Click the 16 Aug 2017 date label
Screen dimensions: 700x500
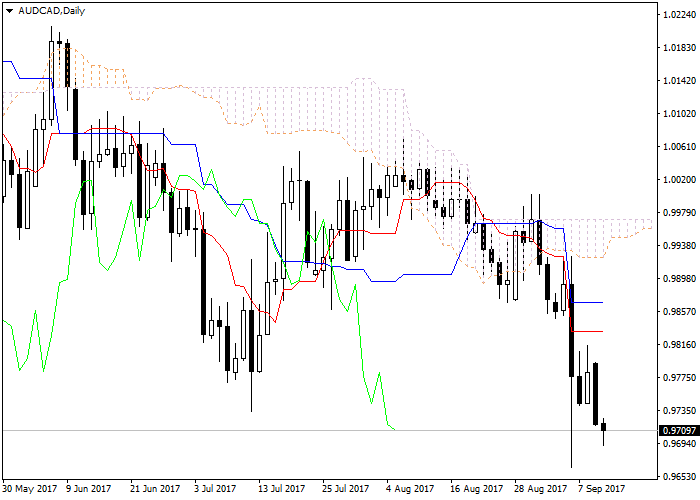pyautogui.click(x=476, y=489)
